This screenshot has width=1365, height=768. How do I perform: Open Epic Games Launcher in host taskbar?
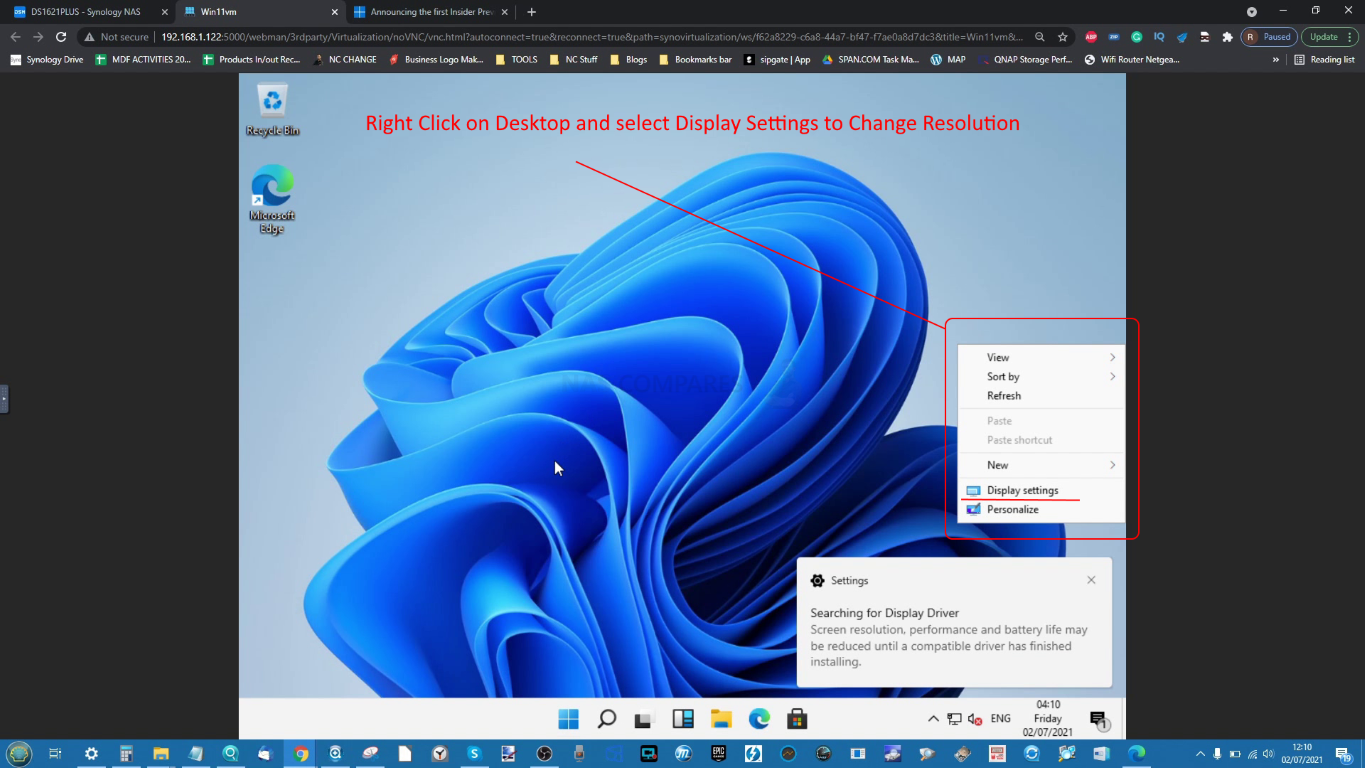pos(718,753)
